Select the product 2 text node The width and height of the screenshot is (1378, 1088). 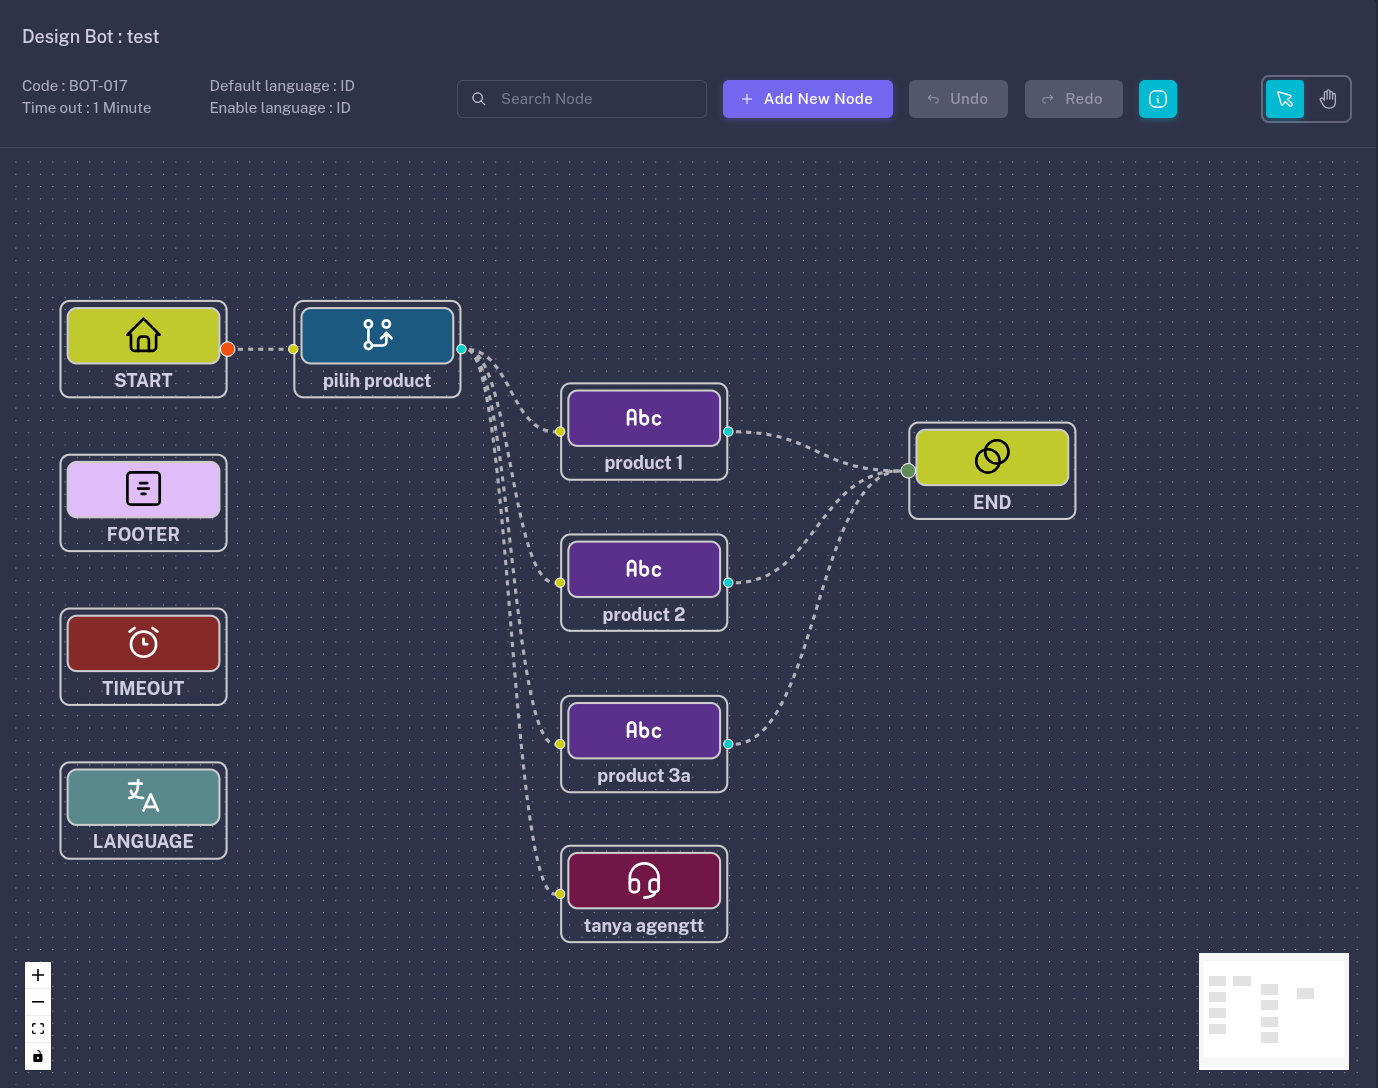644,569
